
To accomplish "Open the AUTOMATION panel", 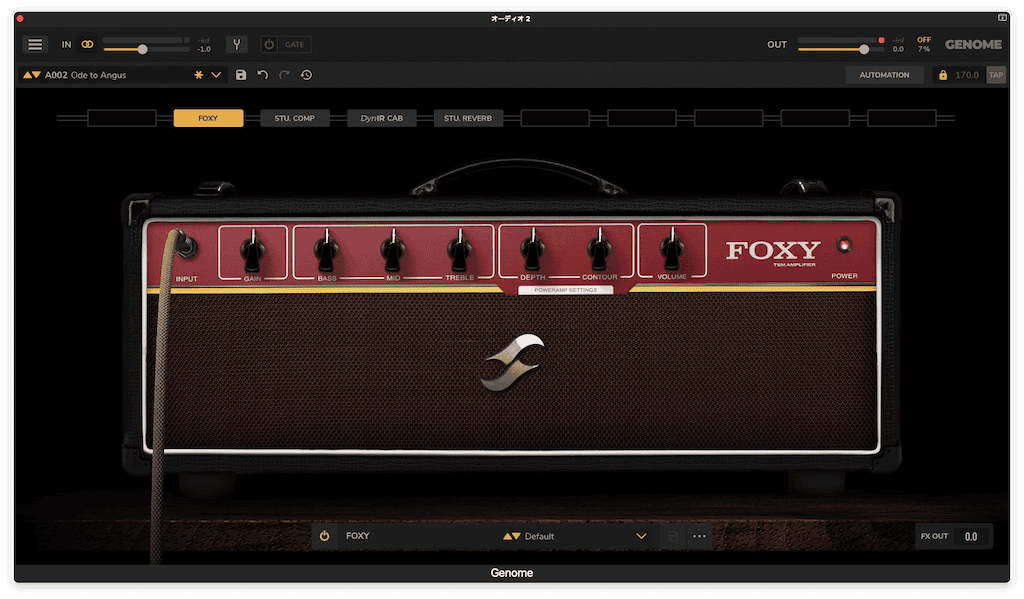I will point(884,75).
